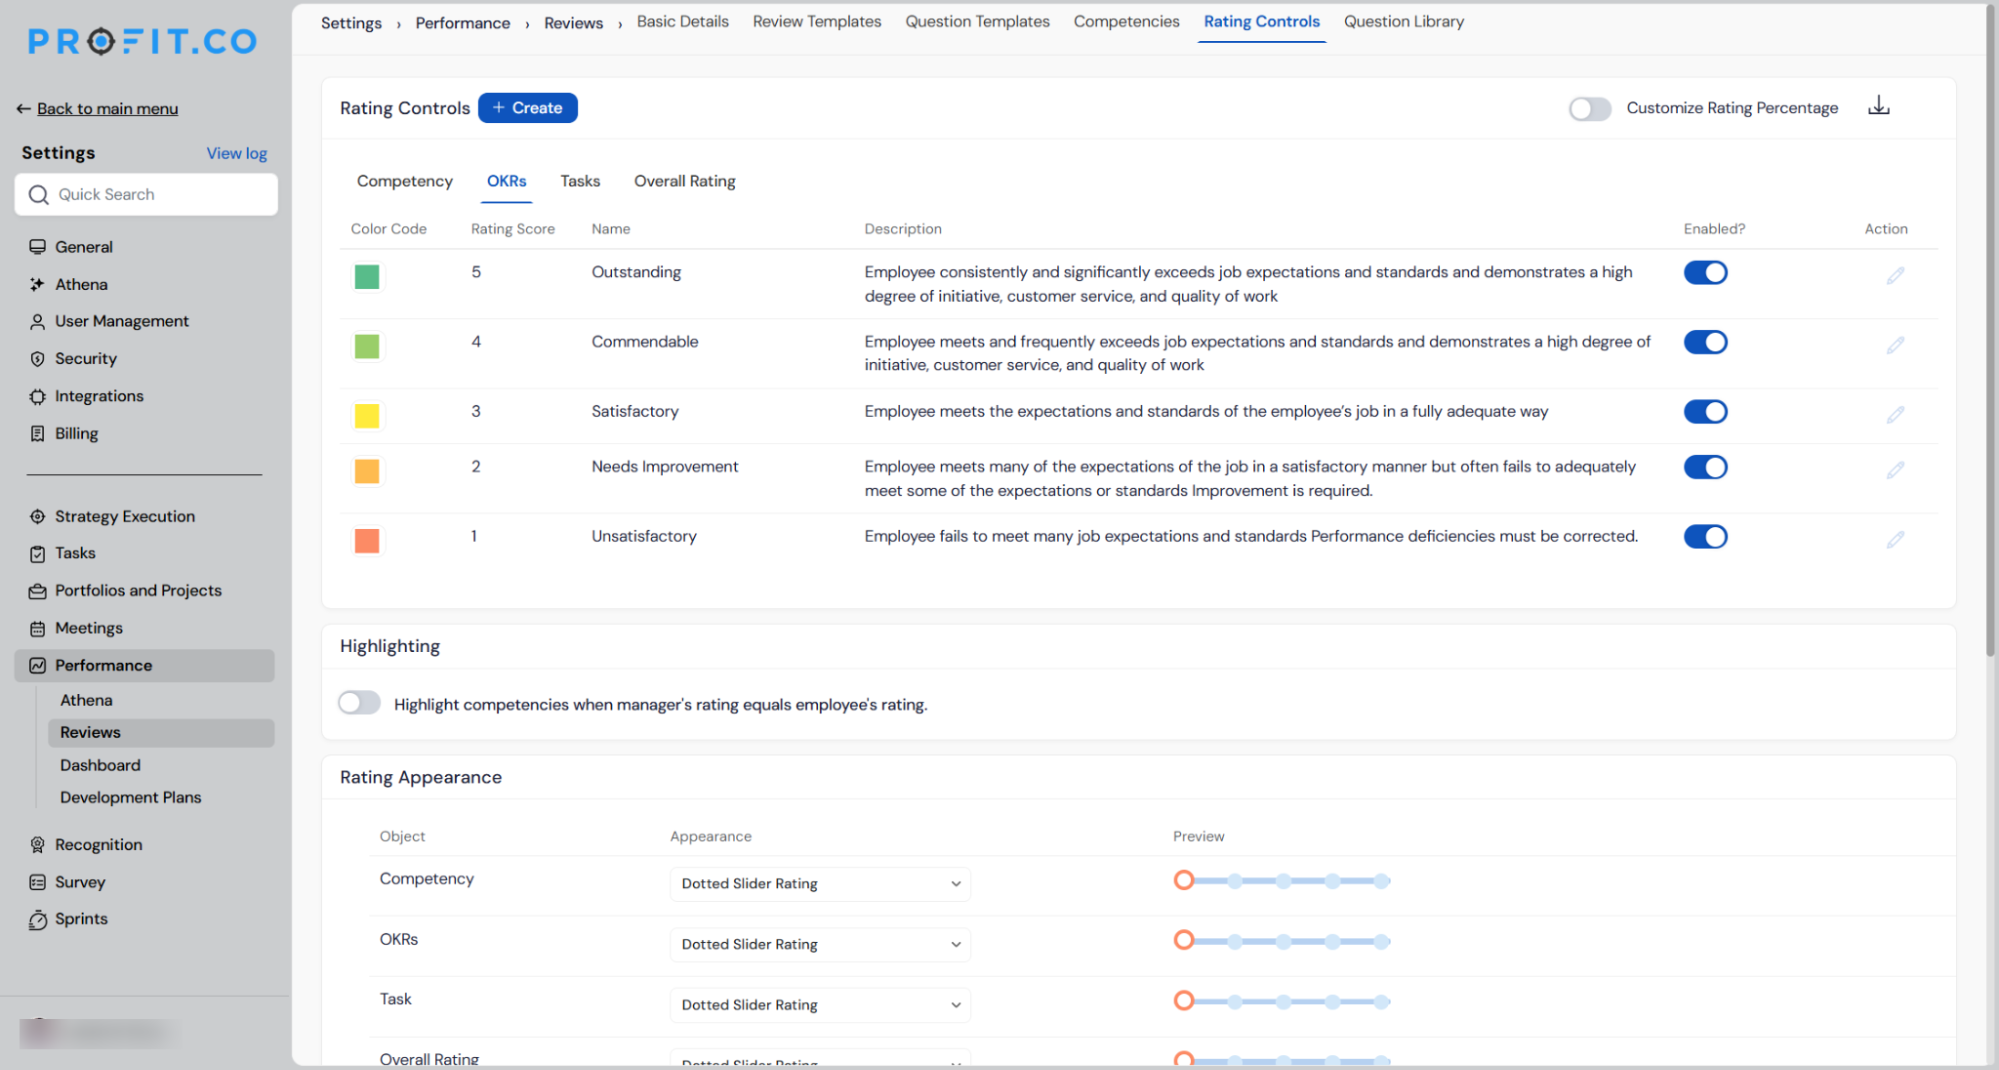Open Athena under Performance

(x=86, y=700)
